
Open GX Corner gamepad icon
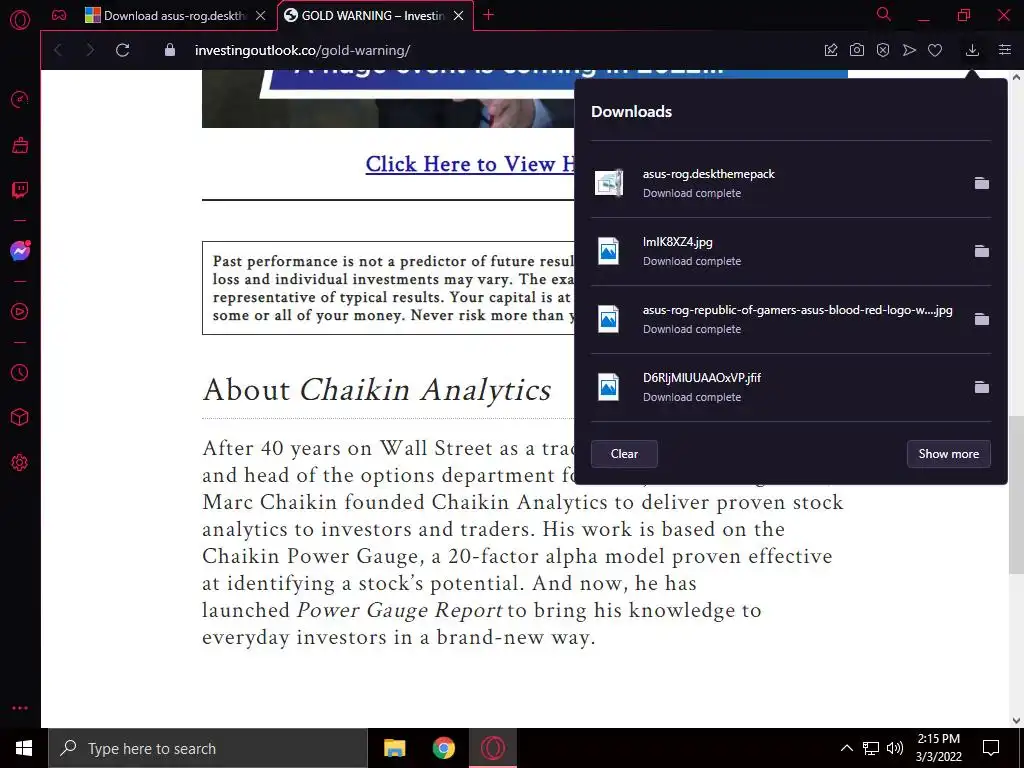[x=59, y=15]
